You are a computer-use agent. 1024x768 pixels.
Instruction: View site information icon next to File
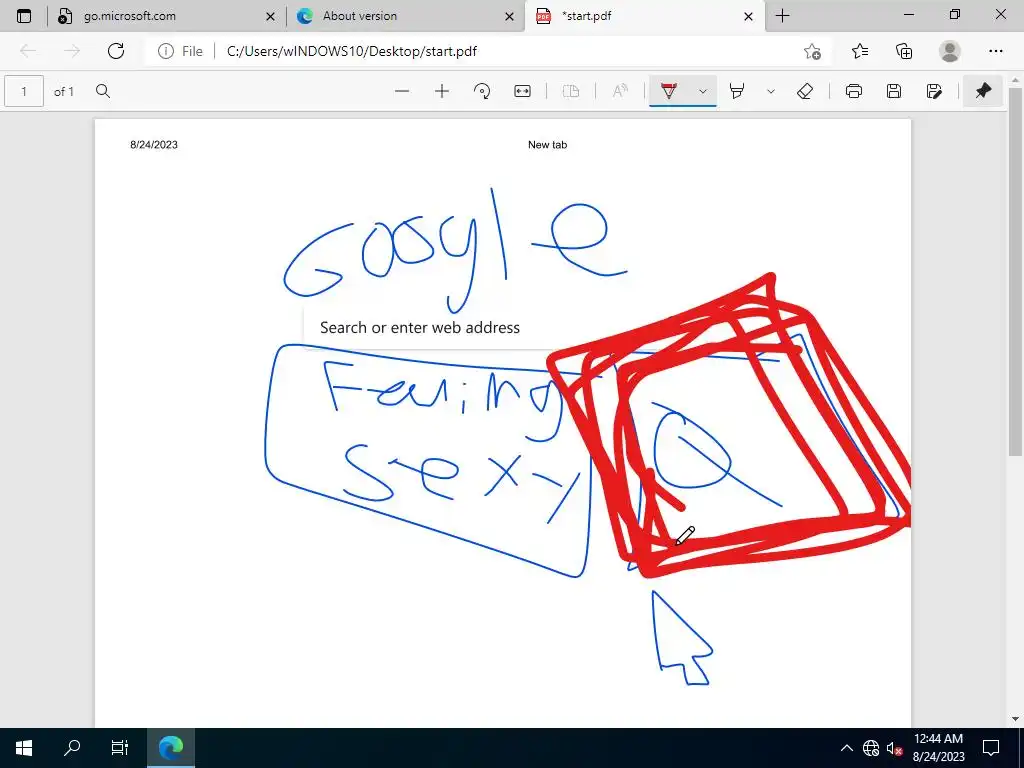(x=166, y=51)
